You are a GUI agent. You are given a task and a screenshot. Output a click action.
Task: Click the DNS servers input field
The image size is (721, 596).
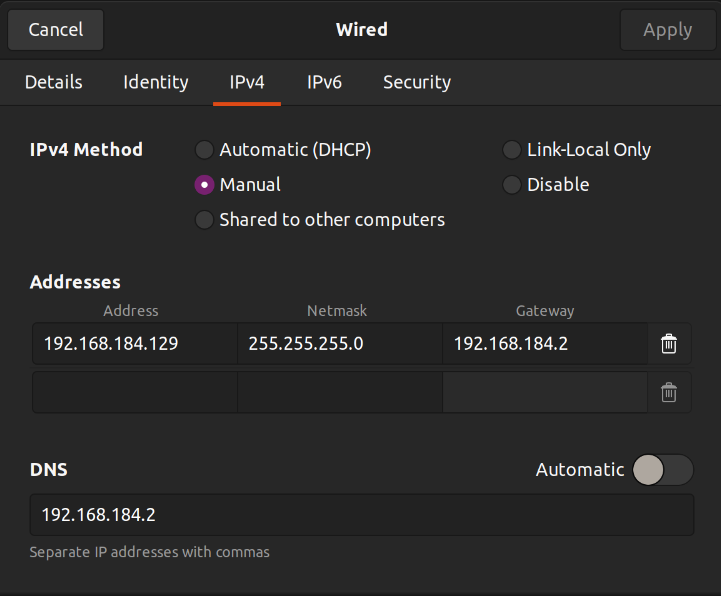362,515
